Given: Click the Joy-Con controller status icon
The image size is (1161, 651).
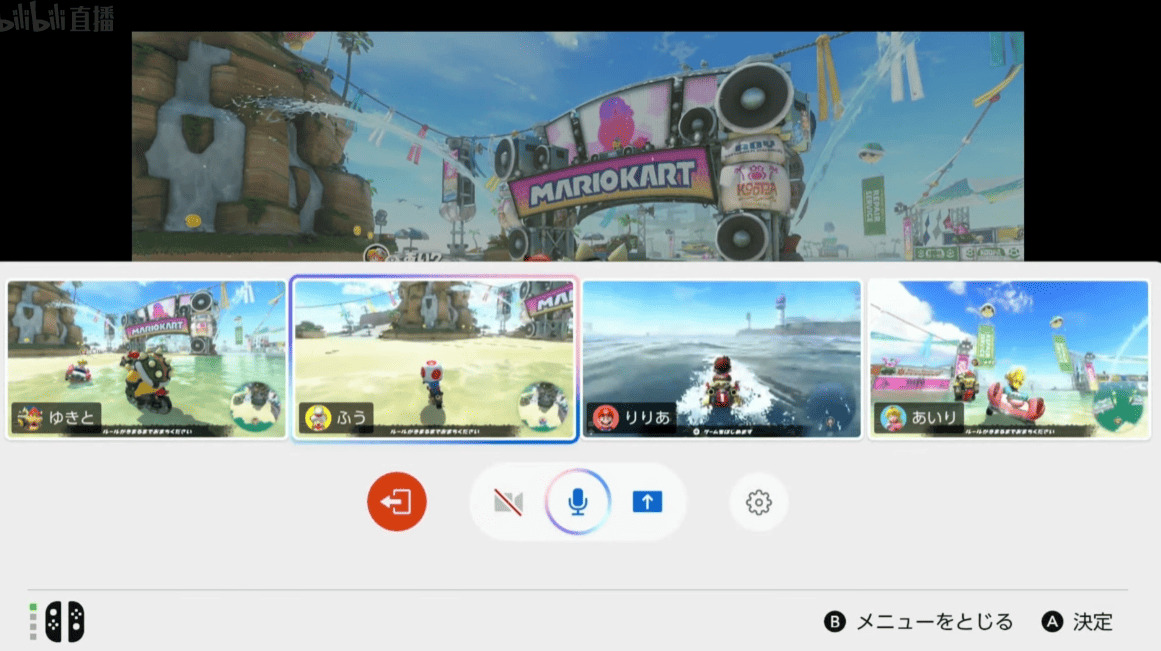Looking at the screenshot, I should click(x=64, y=621).
